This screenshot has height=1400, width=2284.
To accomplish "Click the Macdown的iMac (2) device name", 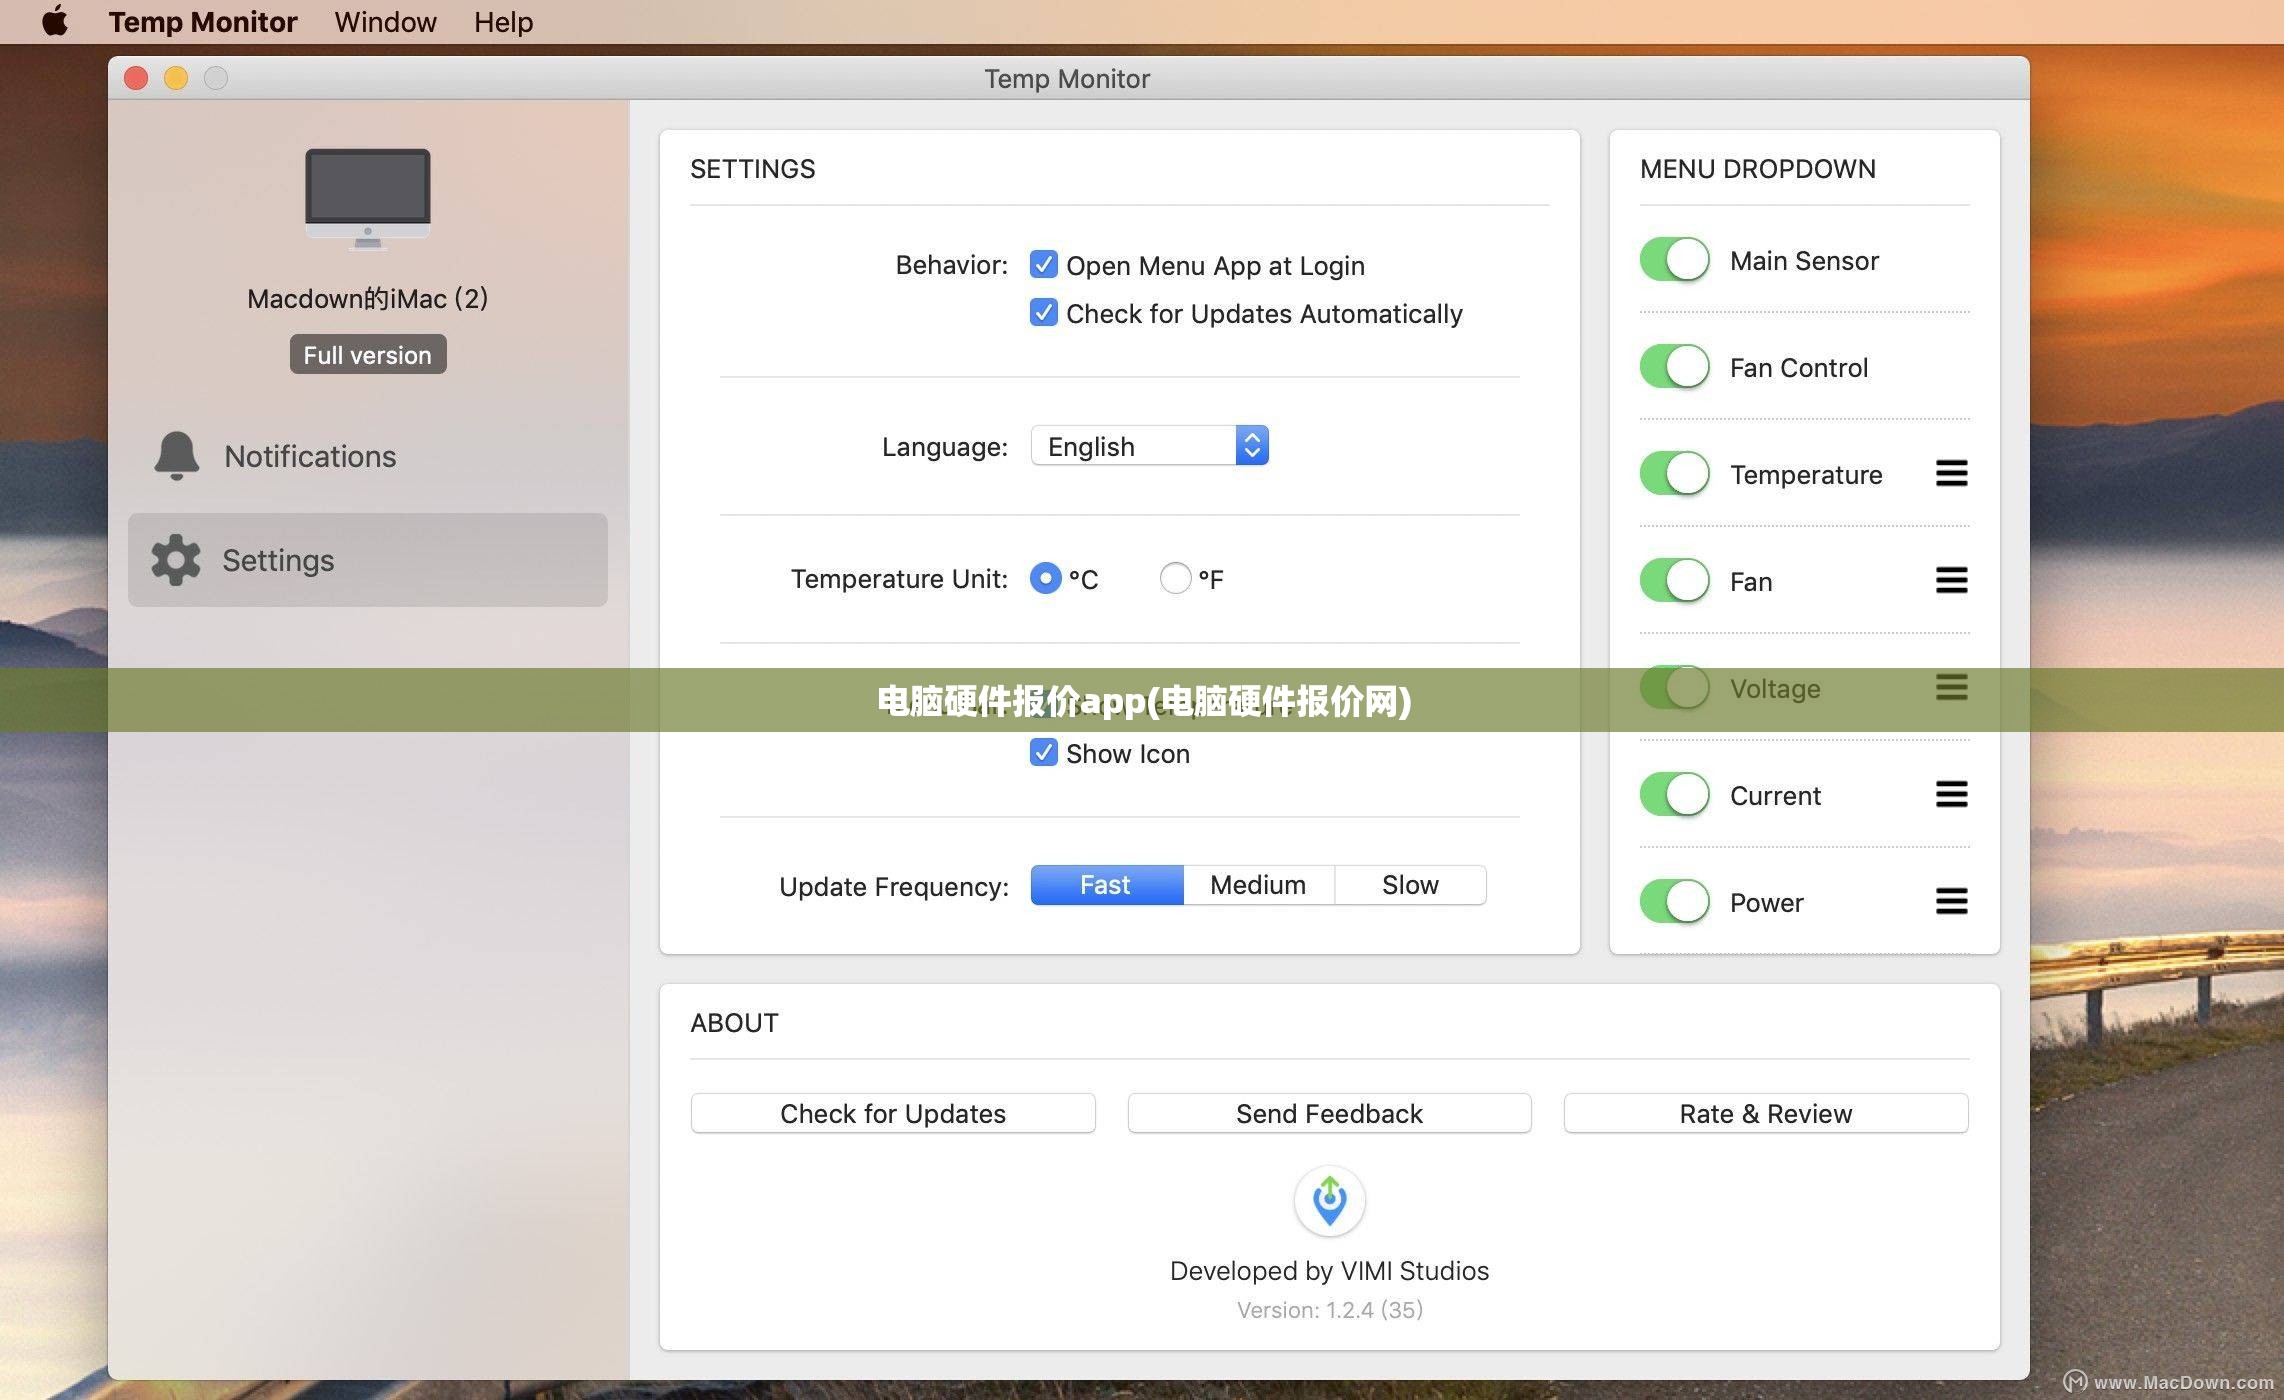I will 368,299.
